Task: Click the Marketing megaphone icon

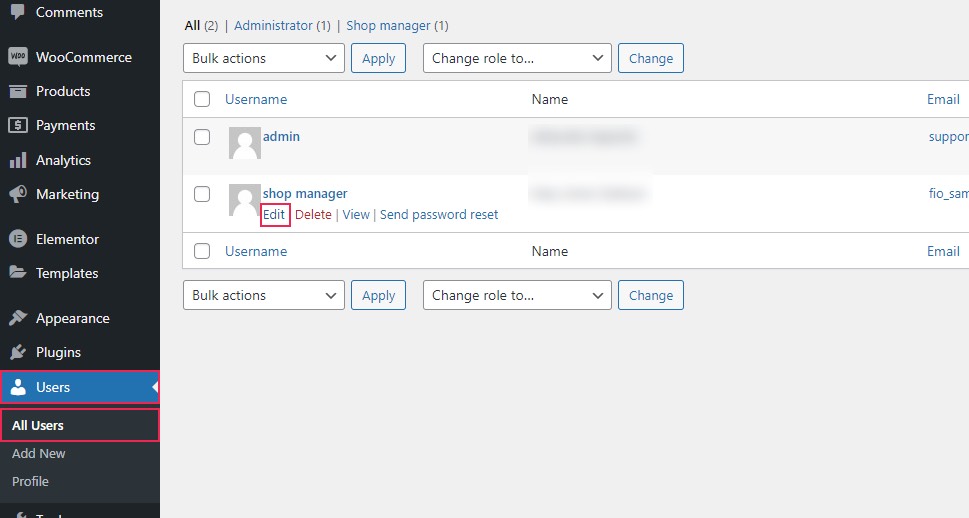Action: (x=18, y=194)
